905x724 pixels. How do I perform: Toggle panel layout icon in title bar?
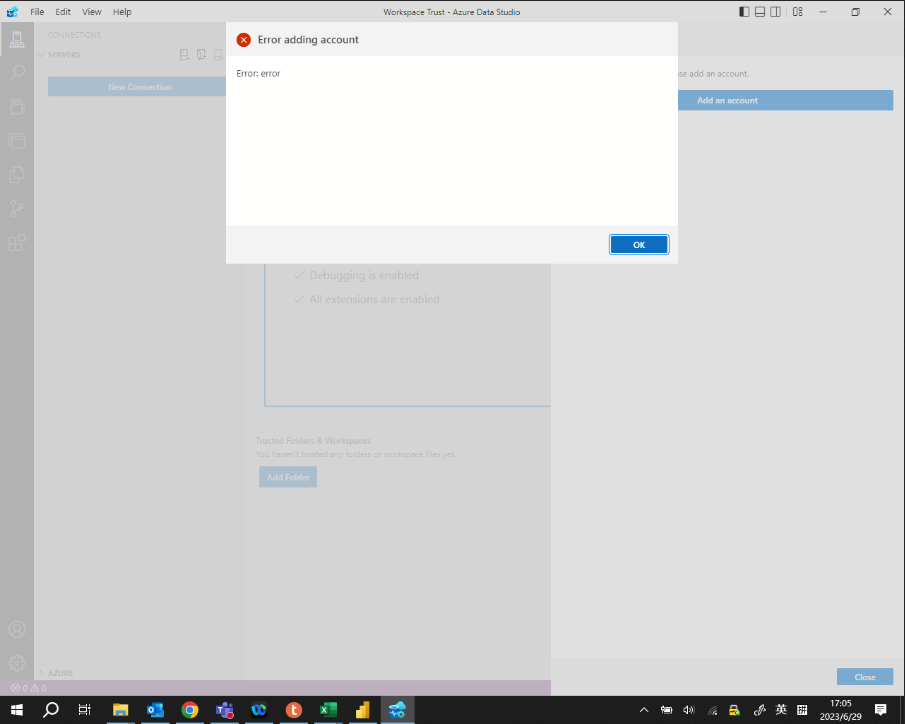coord(760,12)
